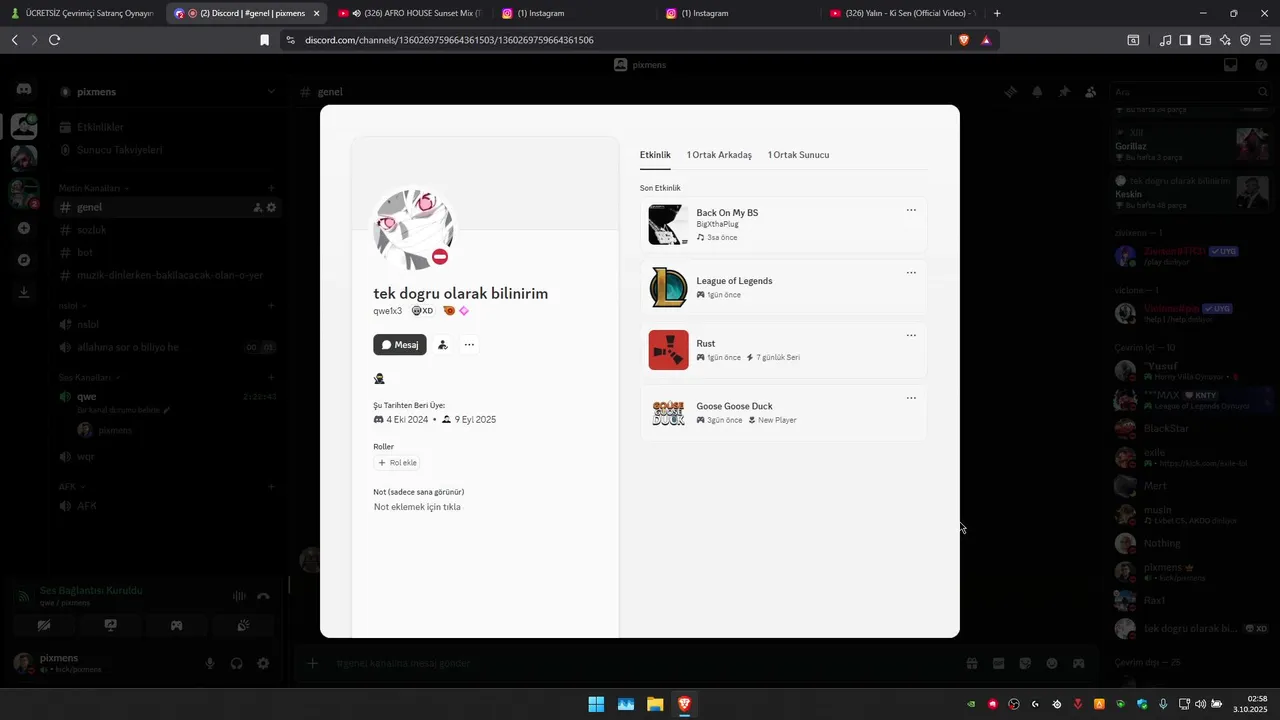Click the genel message input box
The height and width of the screenshot is (720, 1280).
click(x=640, y=663)
